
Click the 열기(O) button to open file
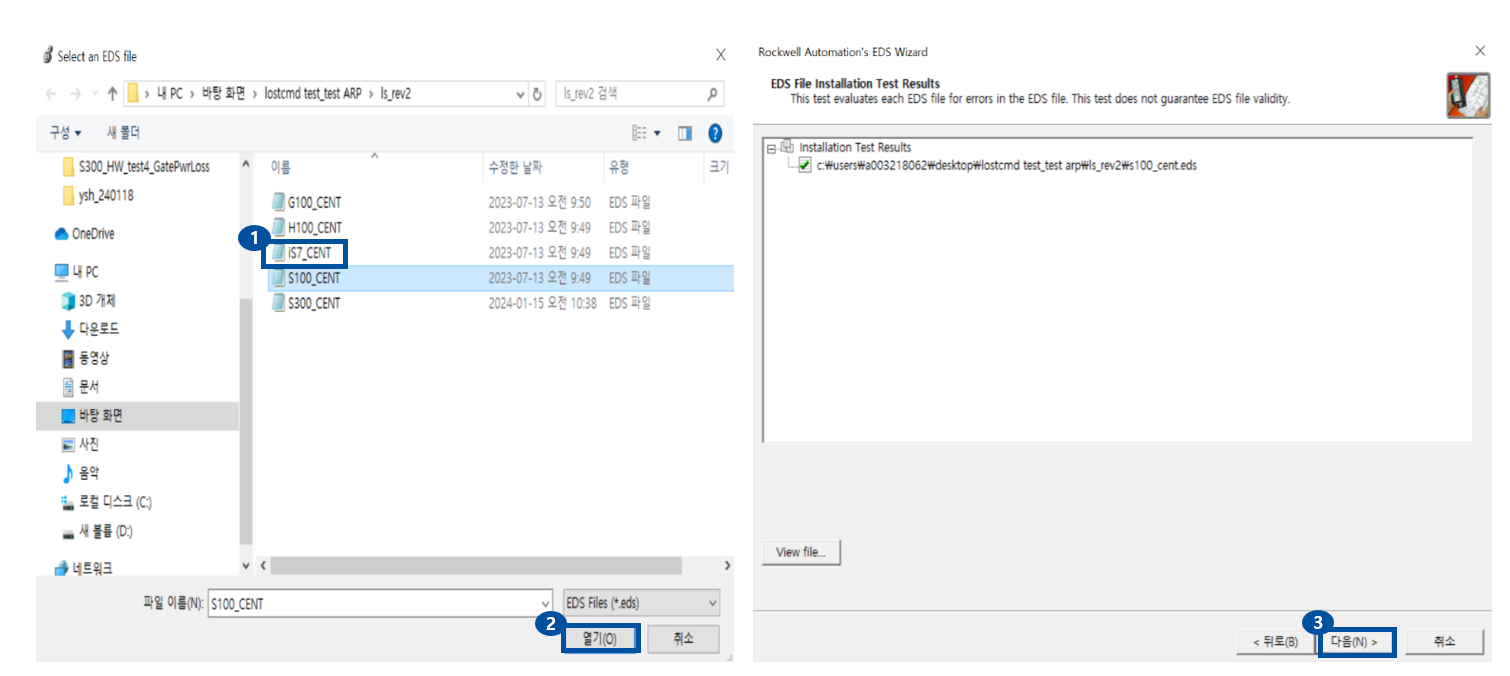coord(600,638)
